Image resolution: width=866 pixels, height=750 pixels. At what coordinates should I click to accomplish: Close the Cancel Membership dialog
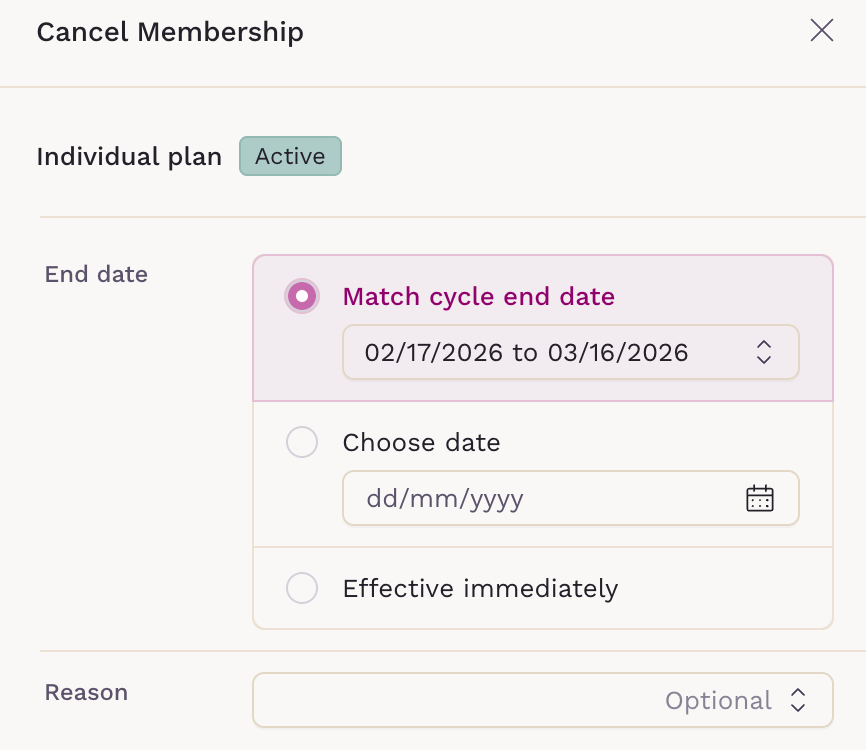click(x=821, y=31)
